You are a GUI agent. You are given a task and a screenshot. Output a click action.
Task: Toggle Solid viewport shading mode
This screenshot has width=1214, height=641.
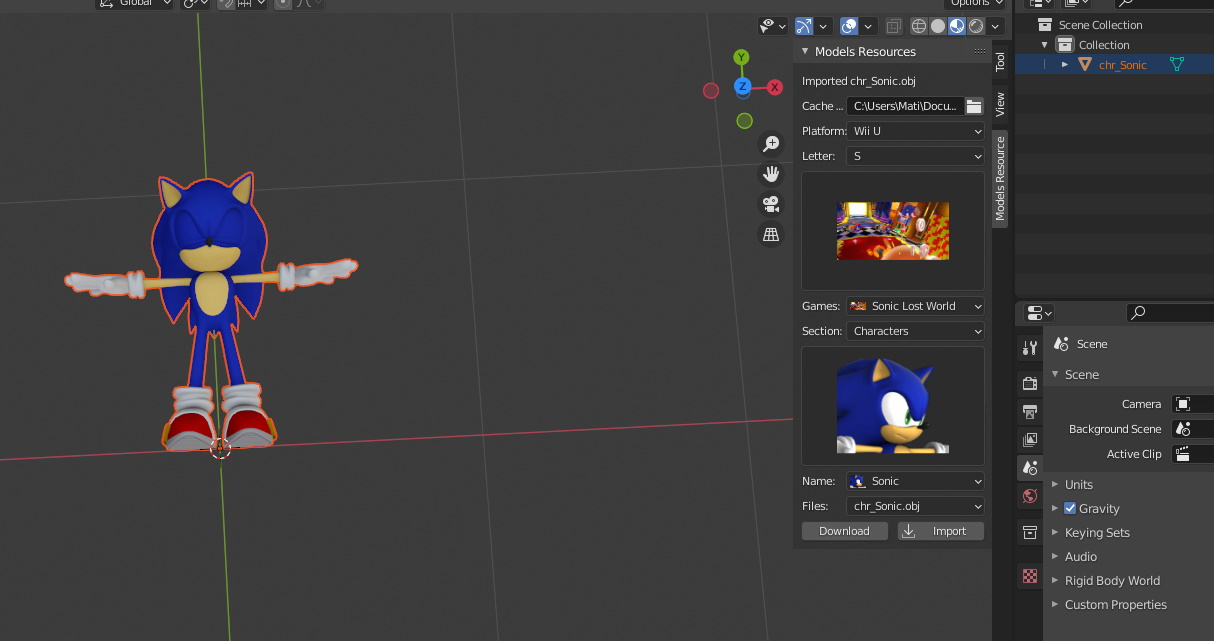(x=937, y=26)
